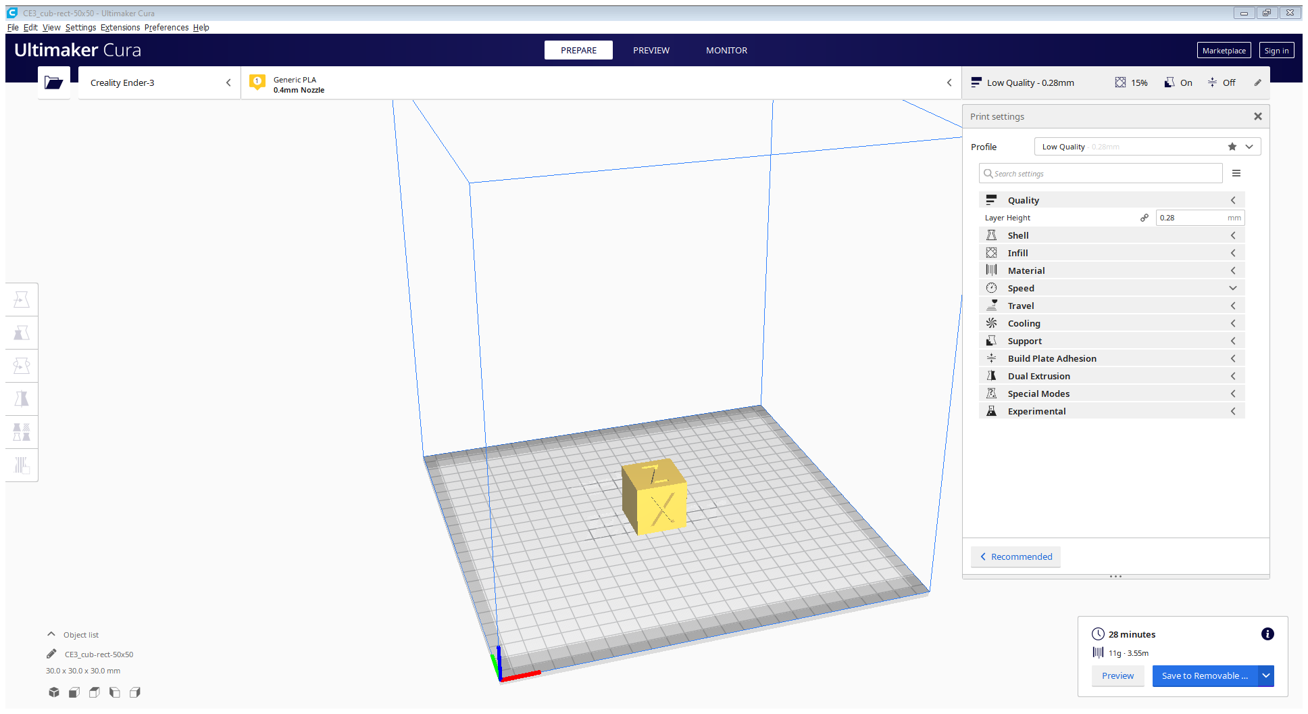Switch to right side view cube icon

tap(134, 692)
